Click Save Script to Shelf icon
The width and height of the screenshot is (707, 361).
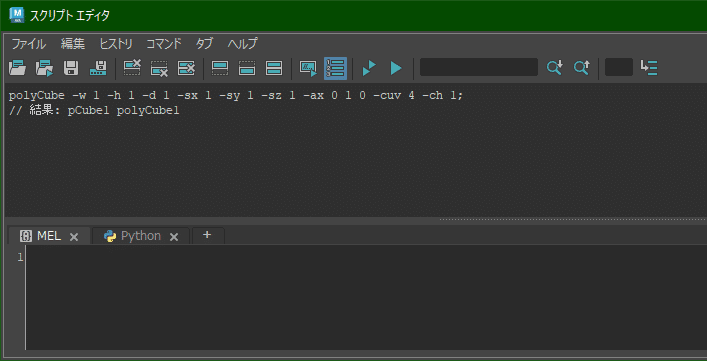[98, 68]
